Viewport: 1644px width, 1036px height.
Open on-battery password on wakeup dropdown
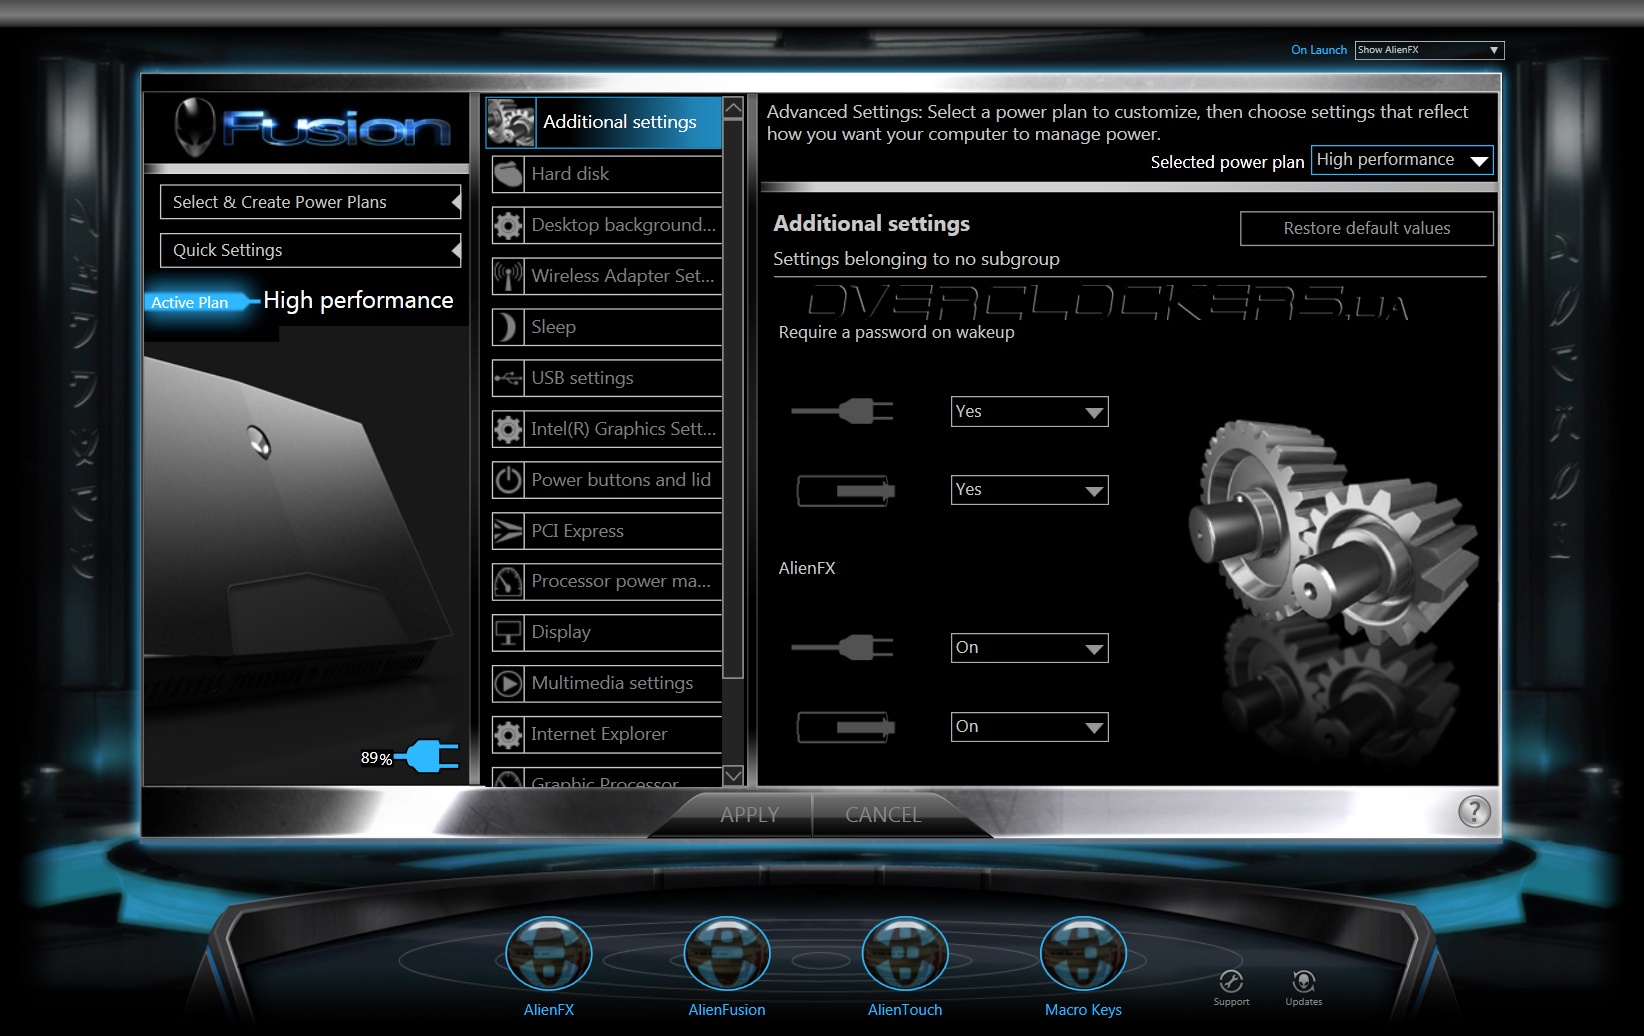[x=1029, y=490]
